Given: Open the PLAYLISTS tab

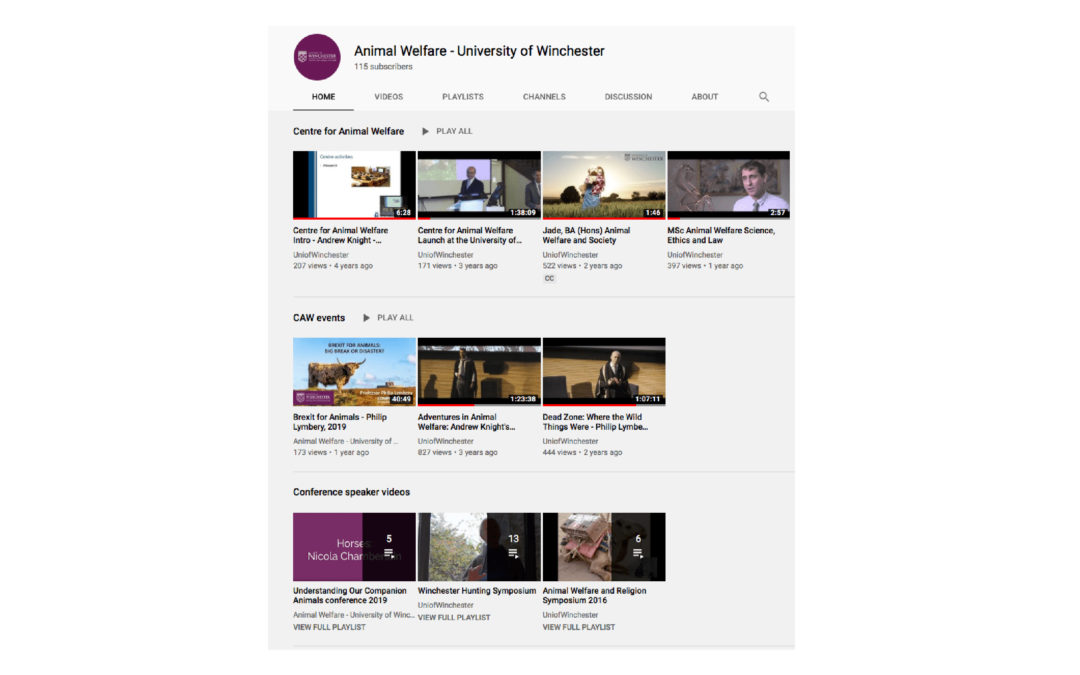Looking at the screenshot, I should [463, 97].
